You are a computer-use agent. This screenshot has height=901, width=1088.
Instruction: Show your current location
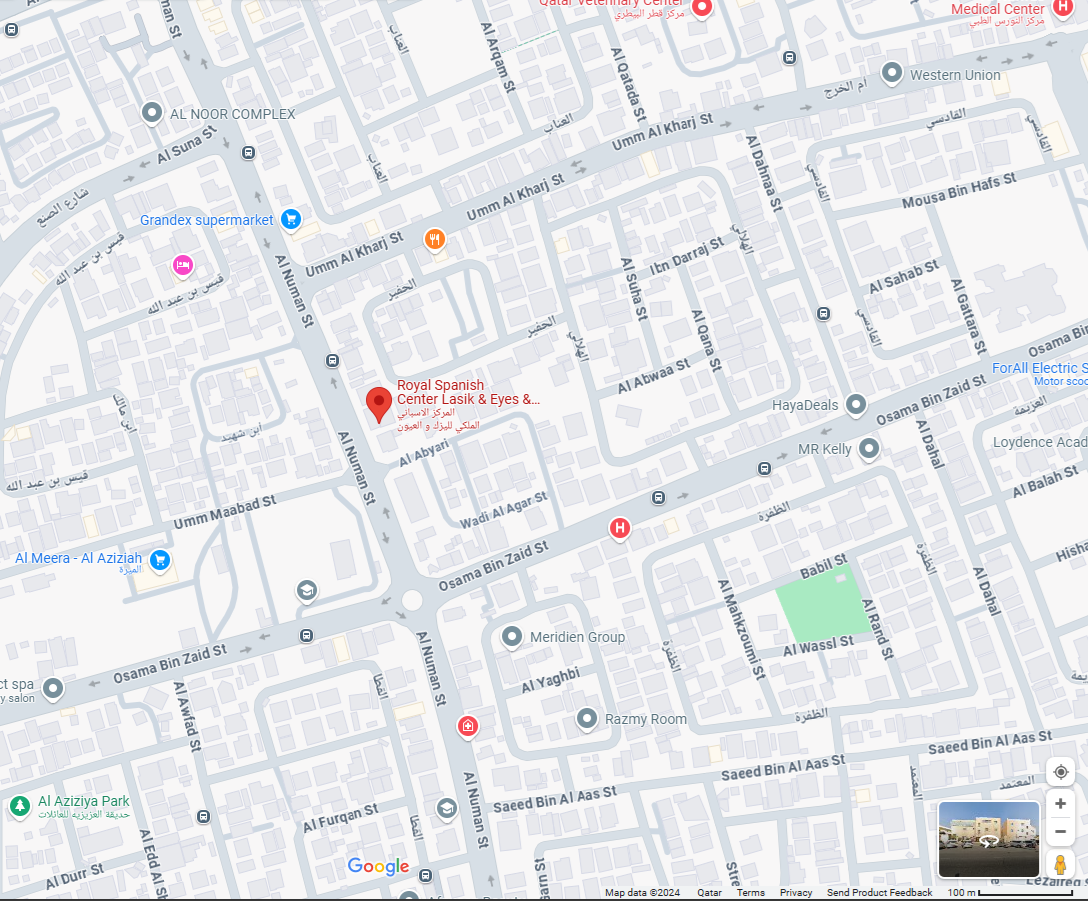(1060, 772)
